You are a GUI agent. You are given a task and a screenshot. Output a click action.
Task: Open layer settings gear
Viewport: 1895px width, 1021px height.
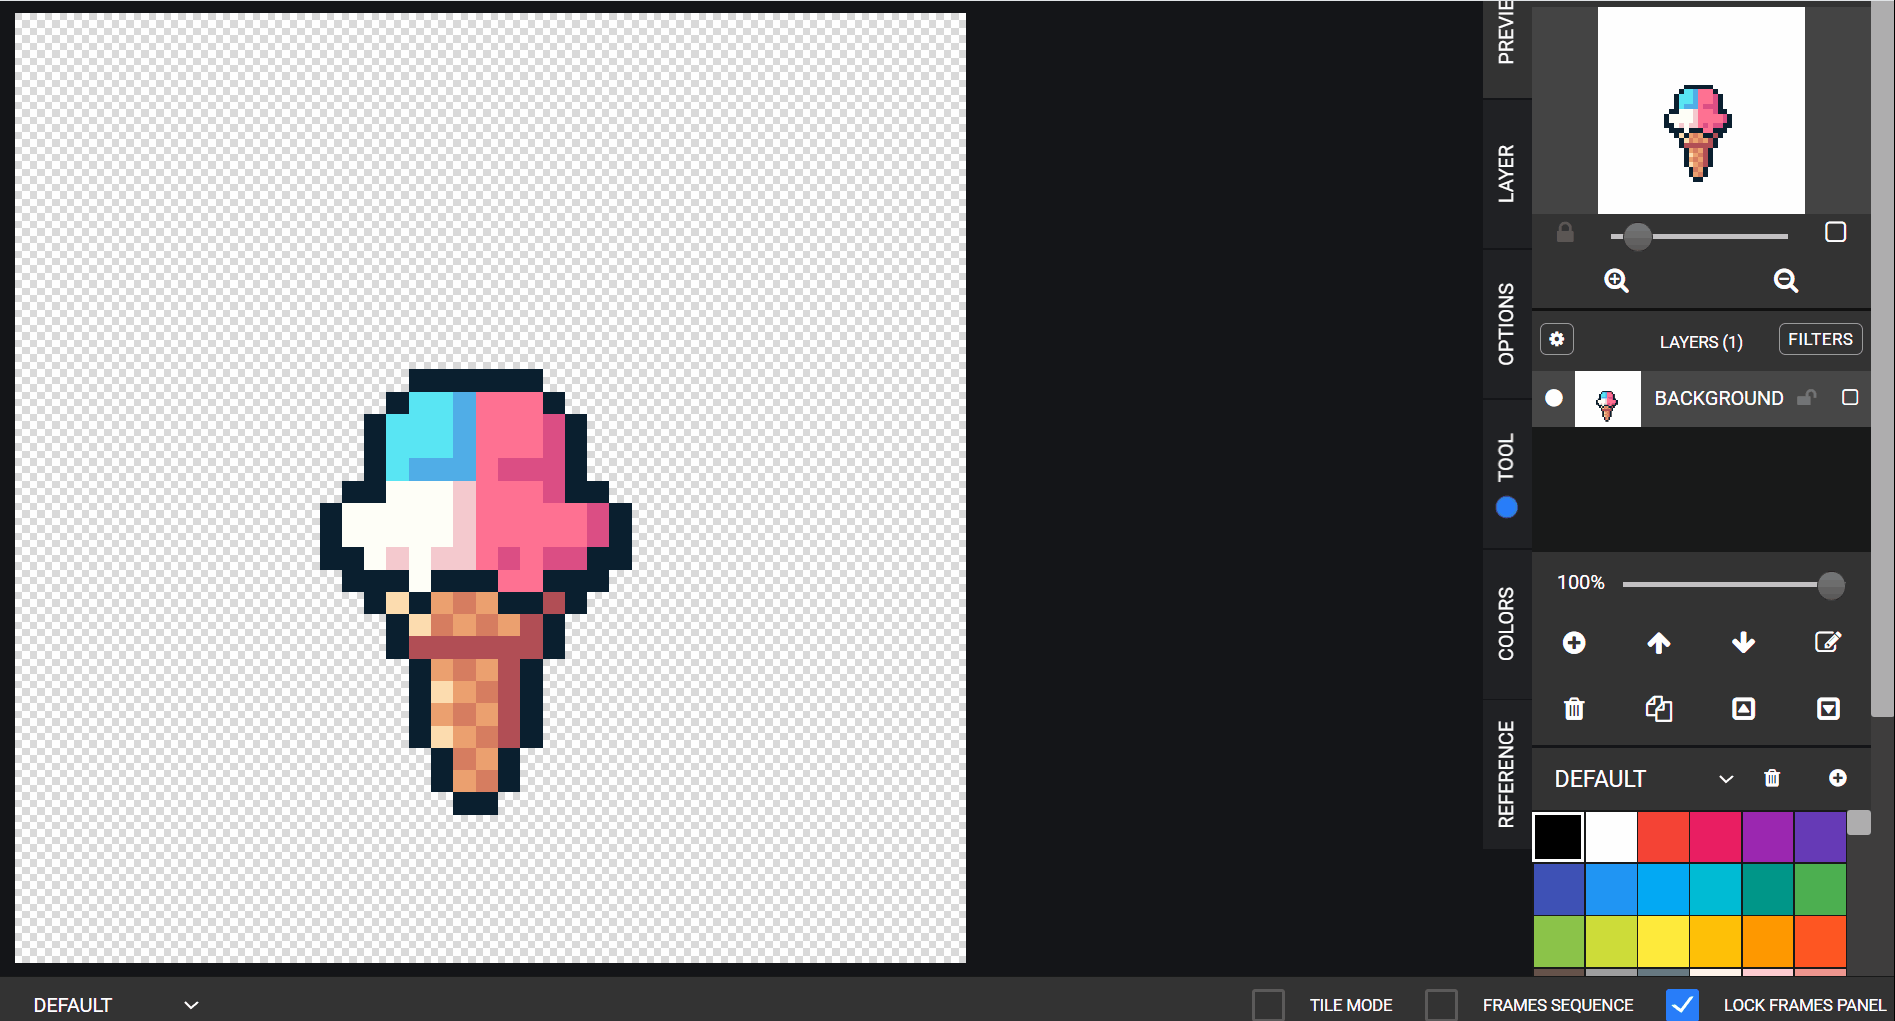coord(1557,339)
